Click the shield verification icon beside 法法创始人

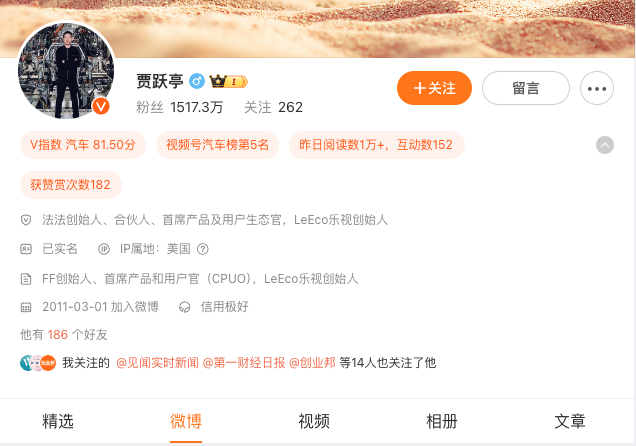[x=26, y=220]
